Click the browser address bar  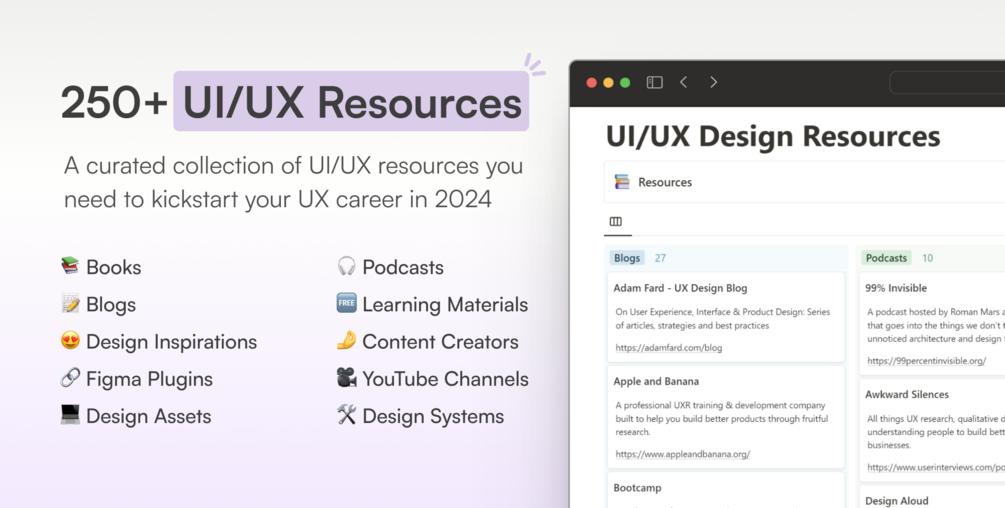coord(947,83)
